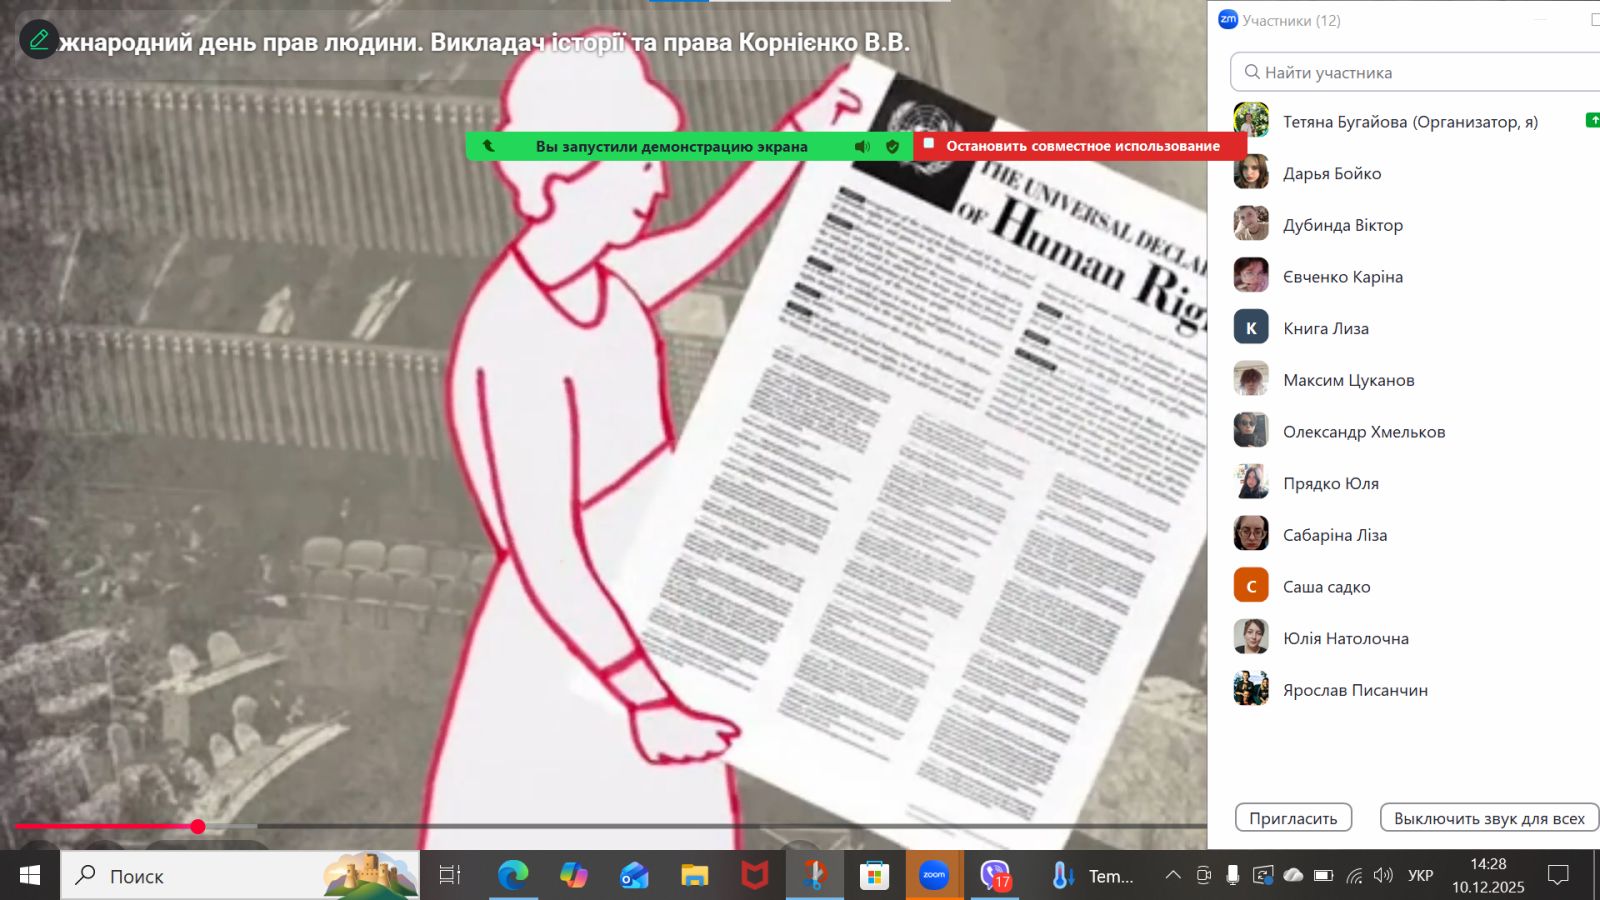This screenshot has height=900, width=1600.
Task: Open Microsoft Store taskbar icon
Action: click(874, 876)
